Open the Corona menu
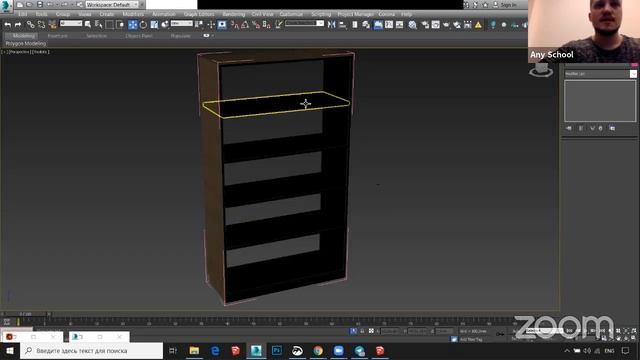Image resolution: width=640 pixels, height=360 pixels. pyautogui.click(x=387, y=14)
